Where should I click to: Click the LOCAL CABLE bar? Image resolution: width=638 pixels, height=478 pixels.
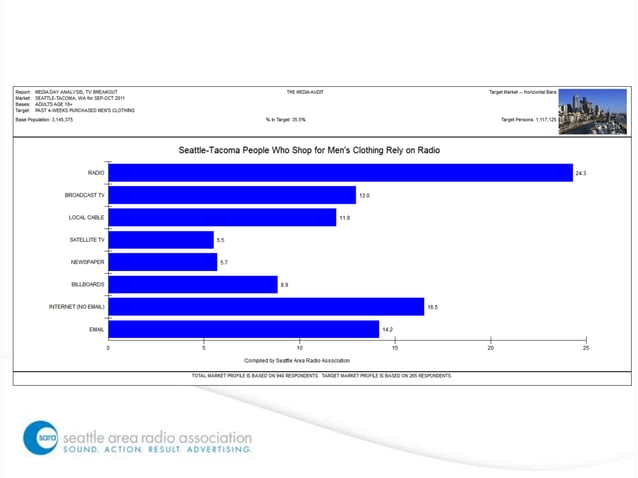[222, 218]
